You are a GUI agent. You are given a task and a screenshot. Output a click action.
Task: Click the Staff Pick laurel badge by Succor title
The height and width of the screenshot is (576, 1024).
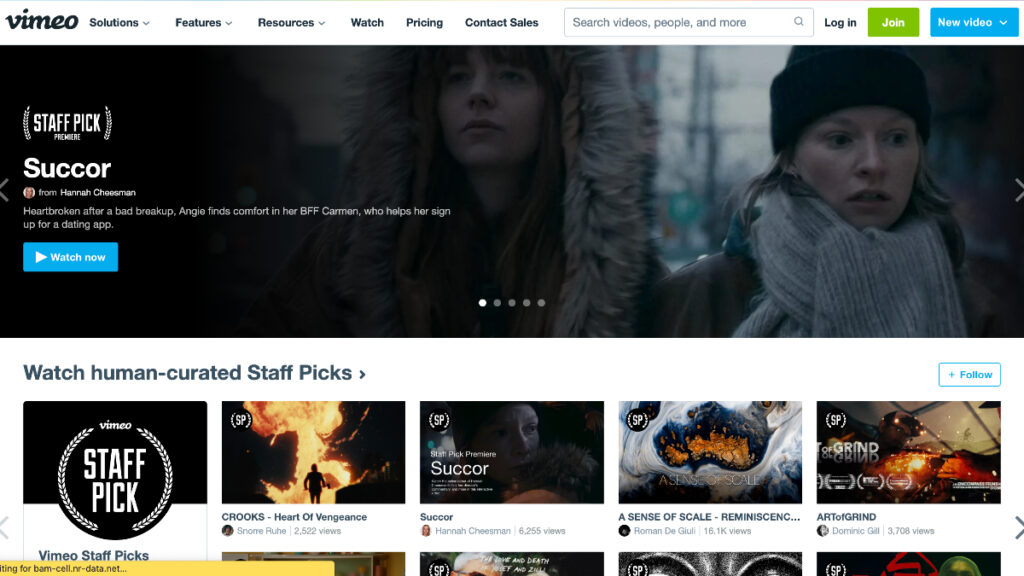[x=66, y=122]
